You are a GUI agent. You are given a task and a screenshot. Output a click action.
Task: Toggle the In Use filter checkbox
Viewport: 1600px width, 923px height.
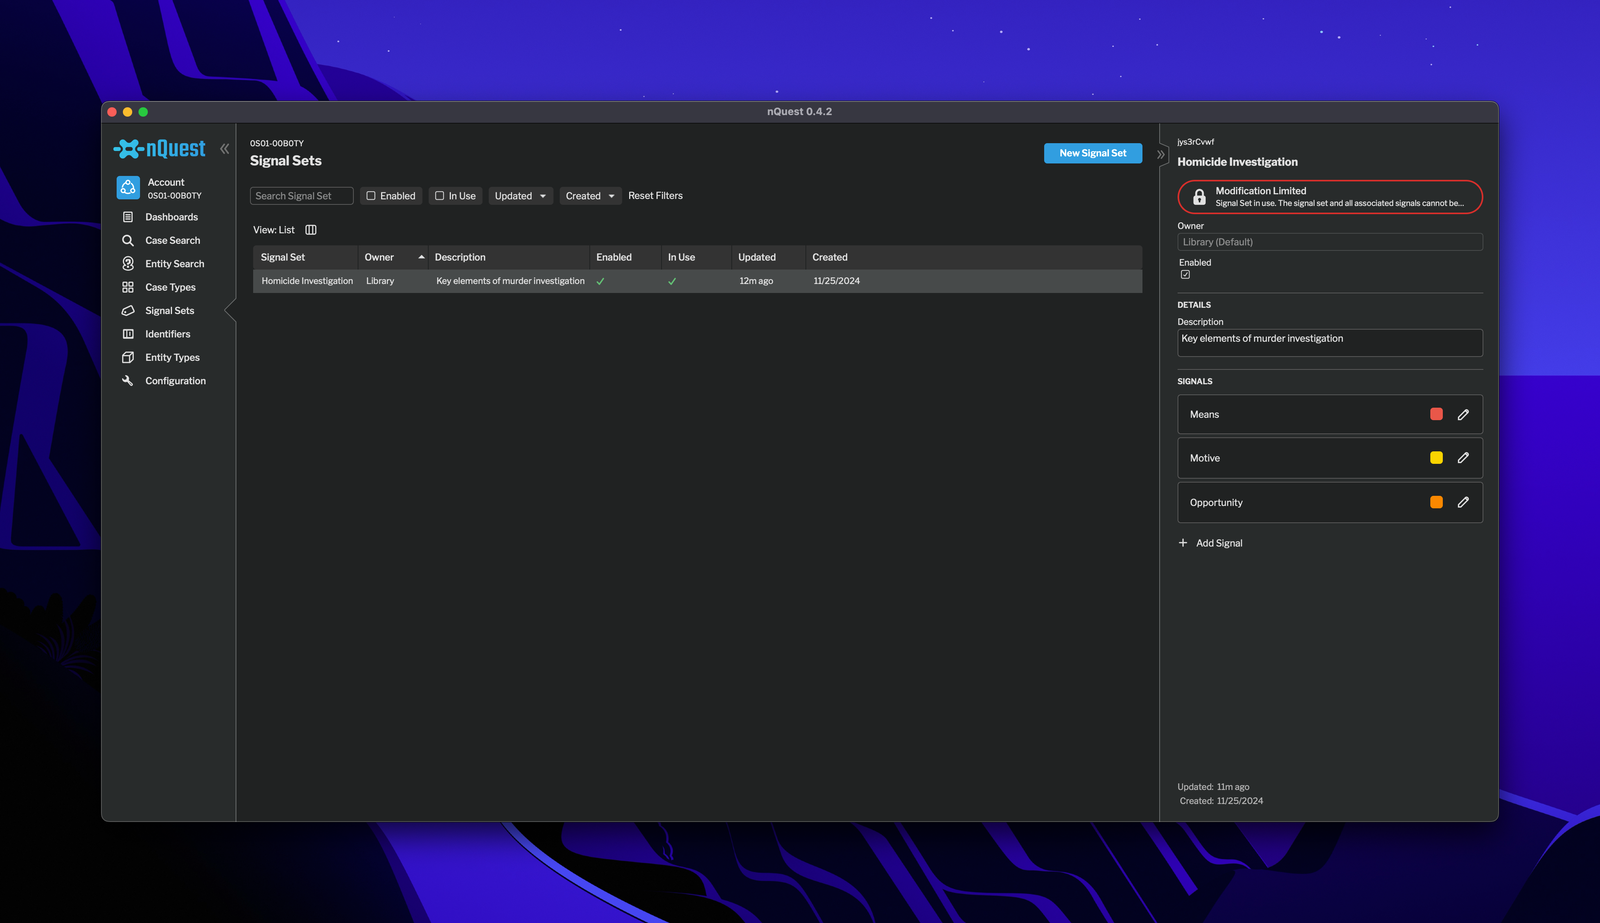coord(439,196)
